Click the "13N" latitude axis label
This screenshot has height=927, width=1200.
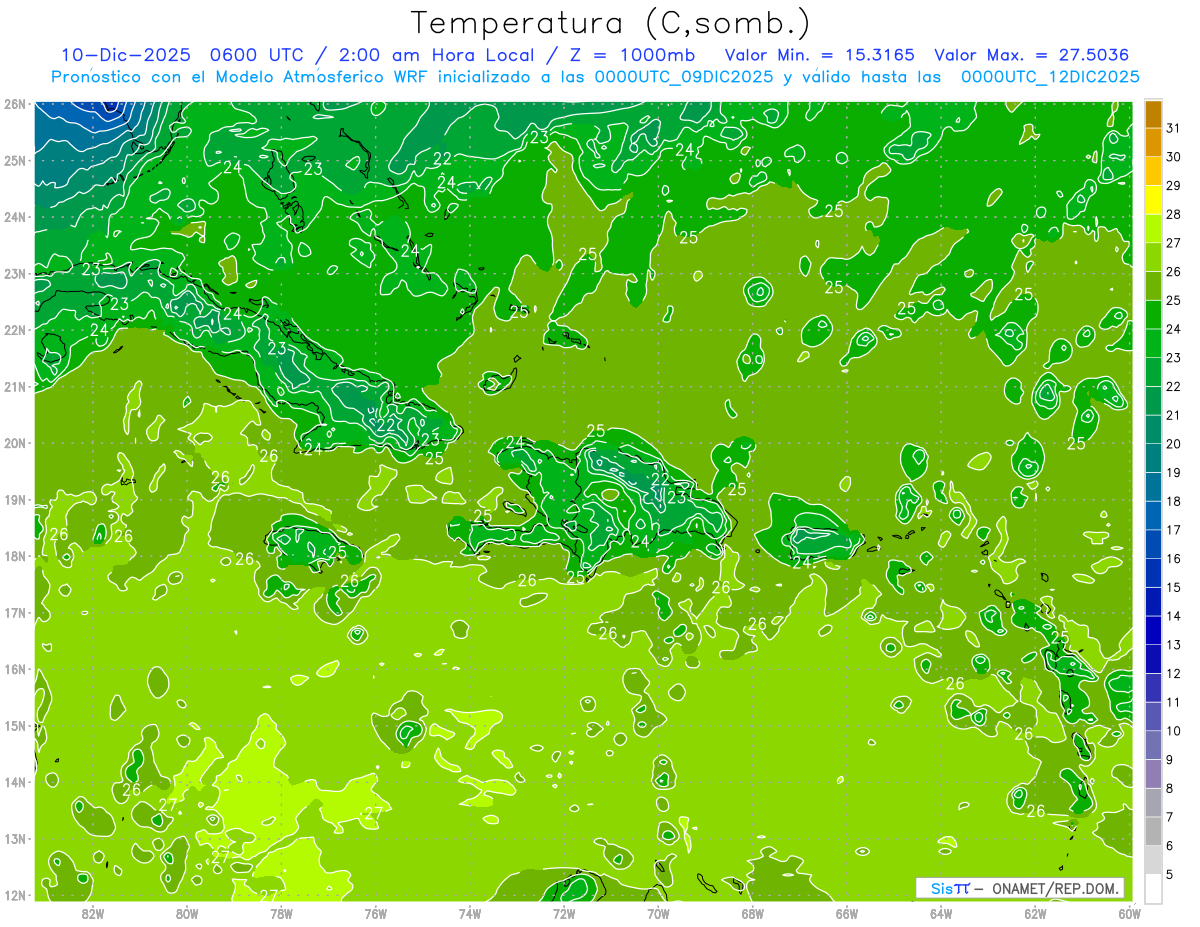[14, 838]
